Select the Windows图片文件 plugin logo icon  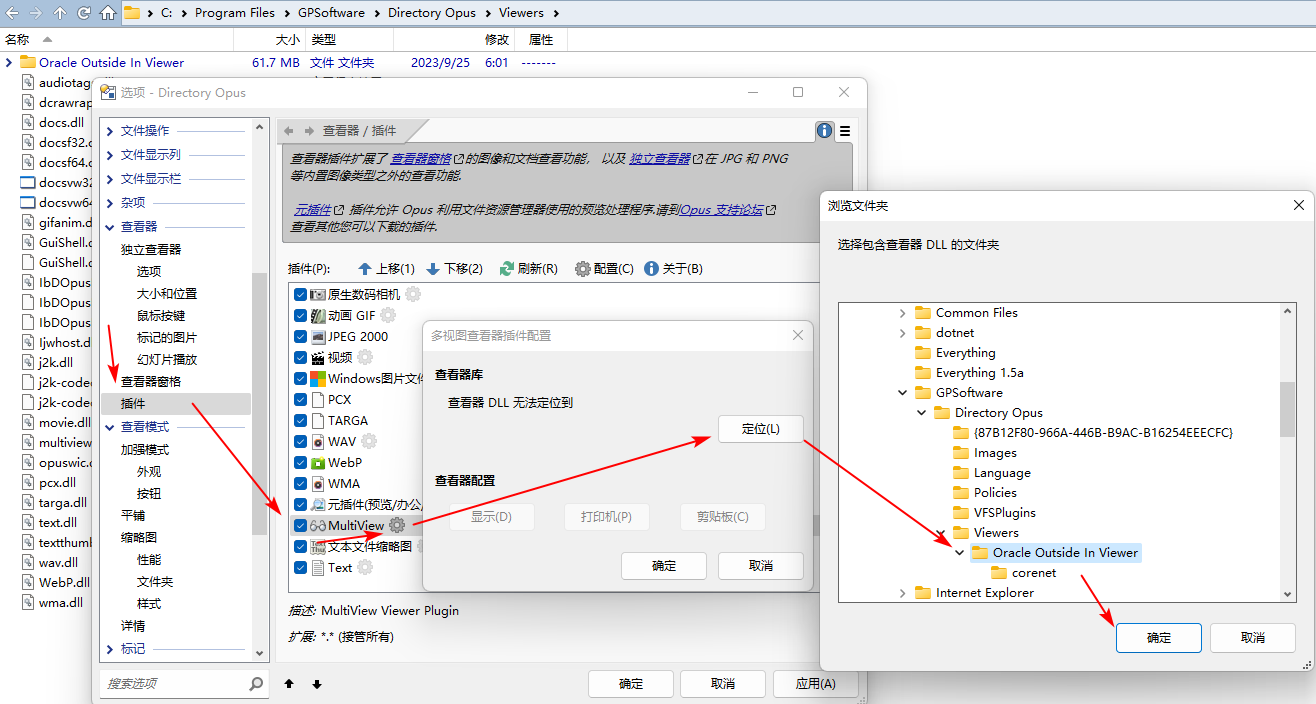(x=318, y=379)
